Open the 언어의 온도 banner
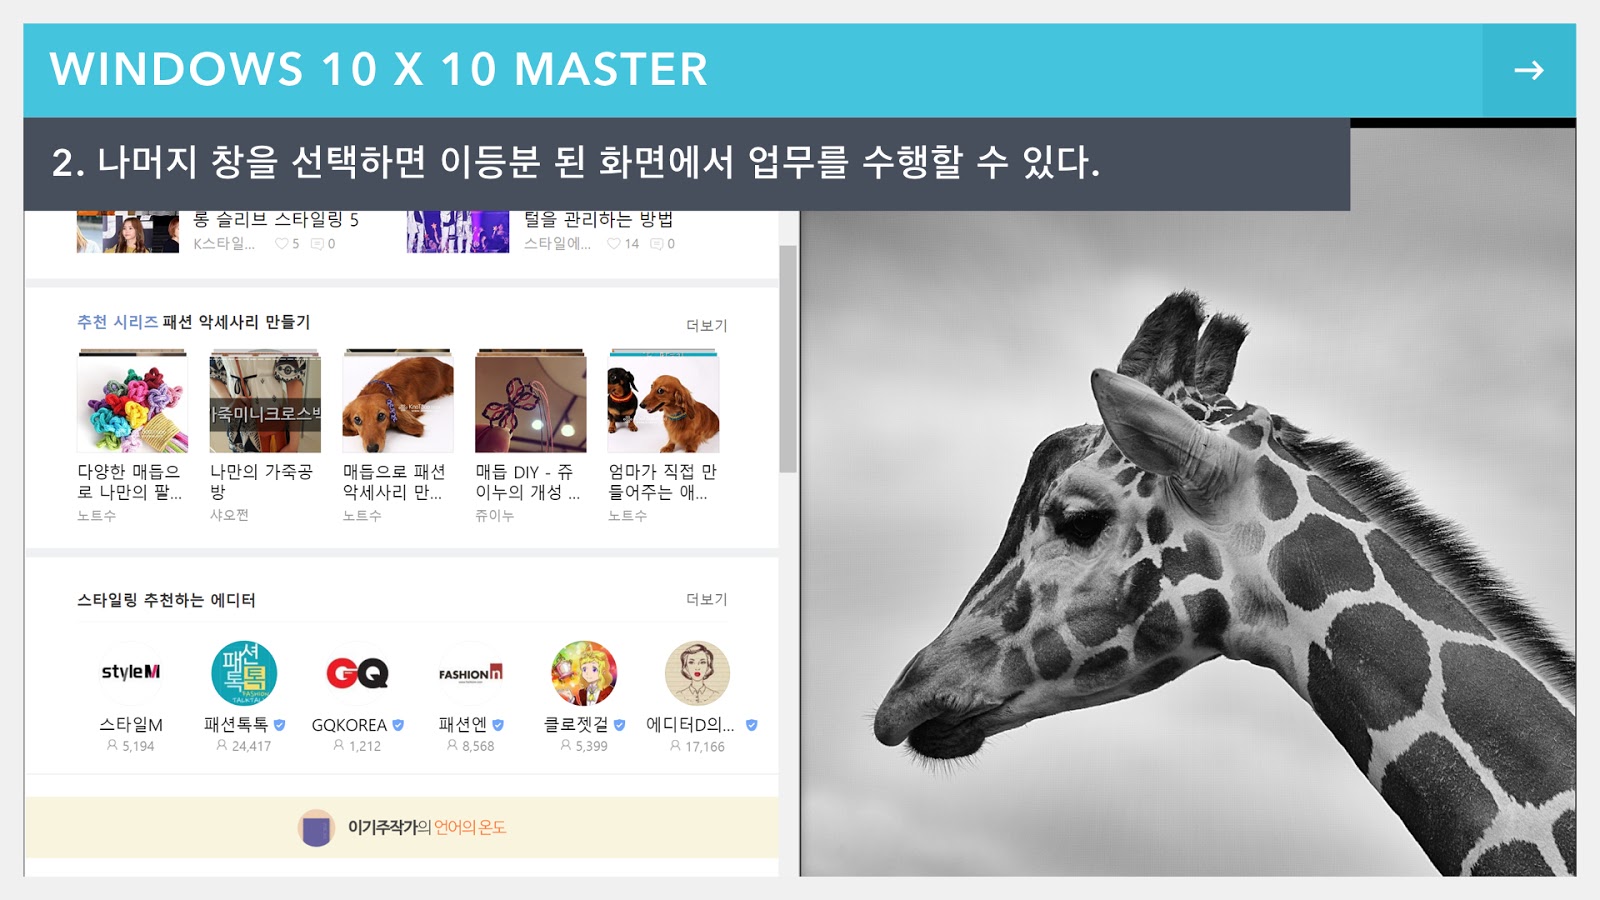The width and height of the screenshot is (1600, 900). 401,827
